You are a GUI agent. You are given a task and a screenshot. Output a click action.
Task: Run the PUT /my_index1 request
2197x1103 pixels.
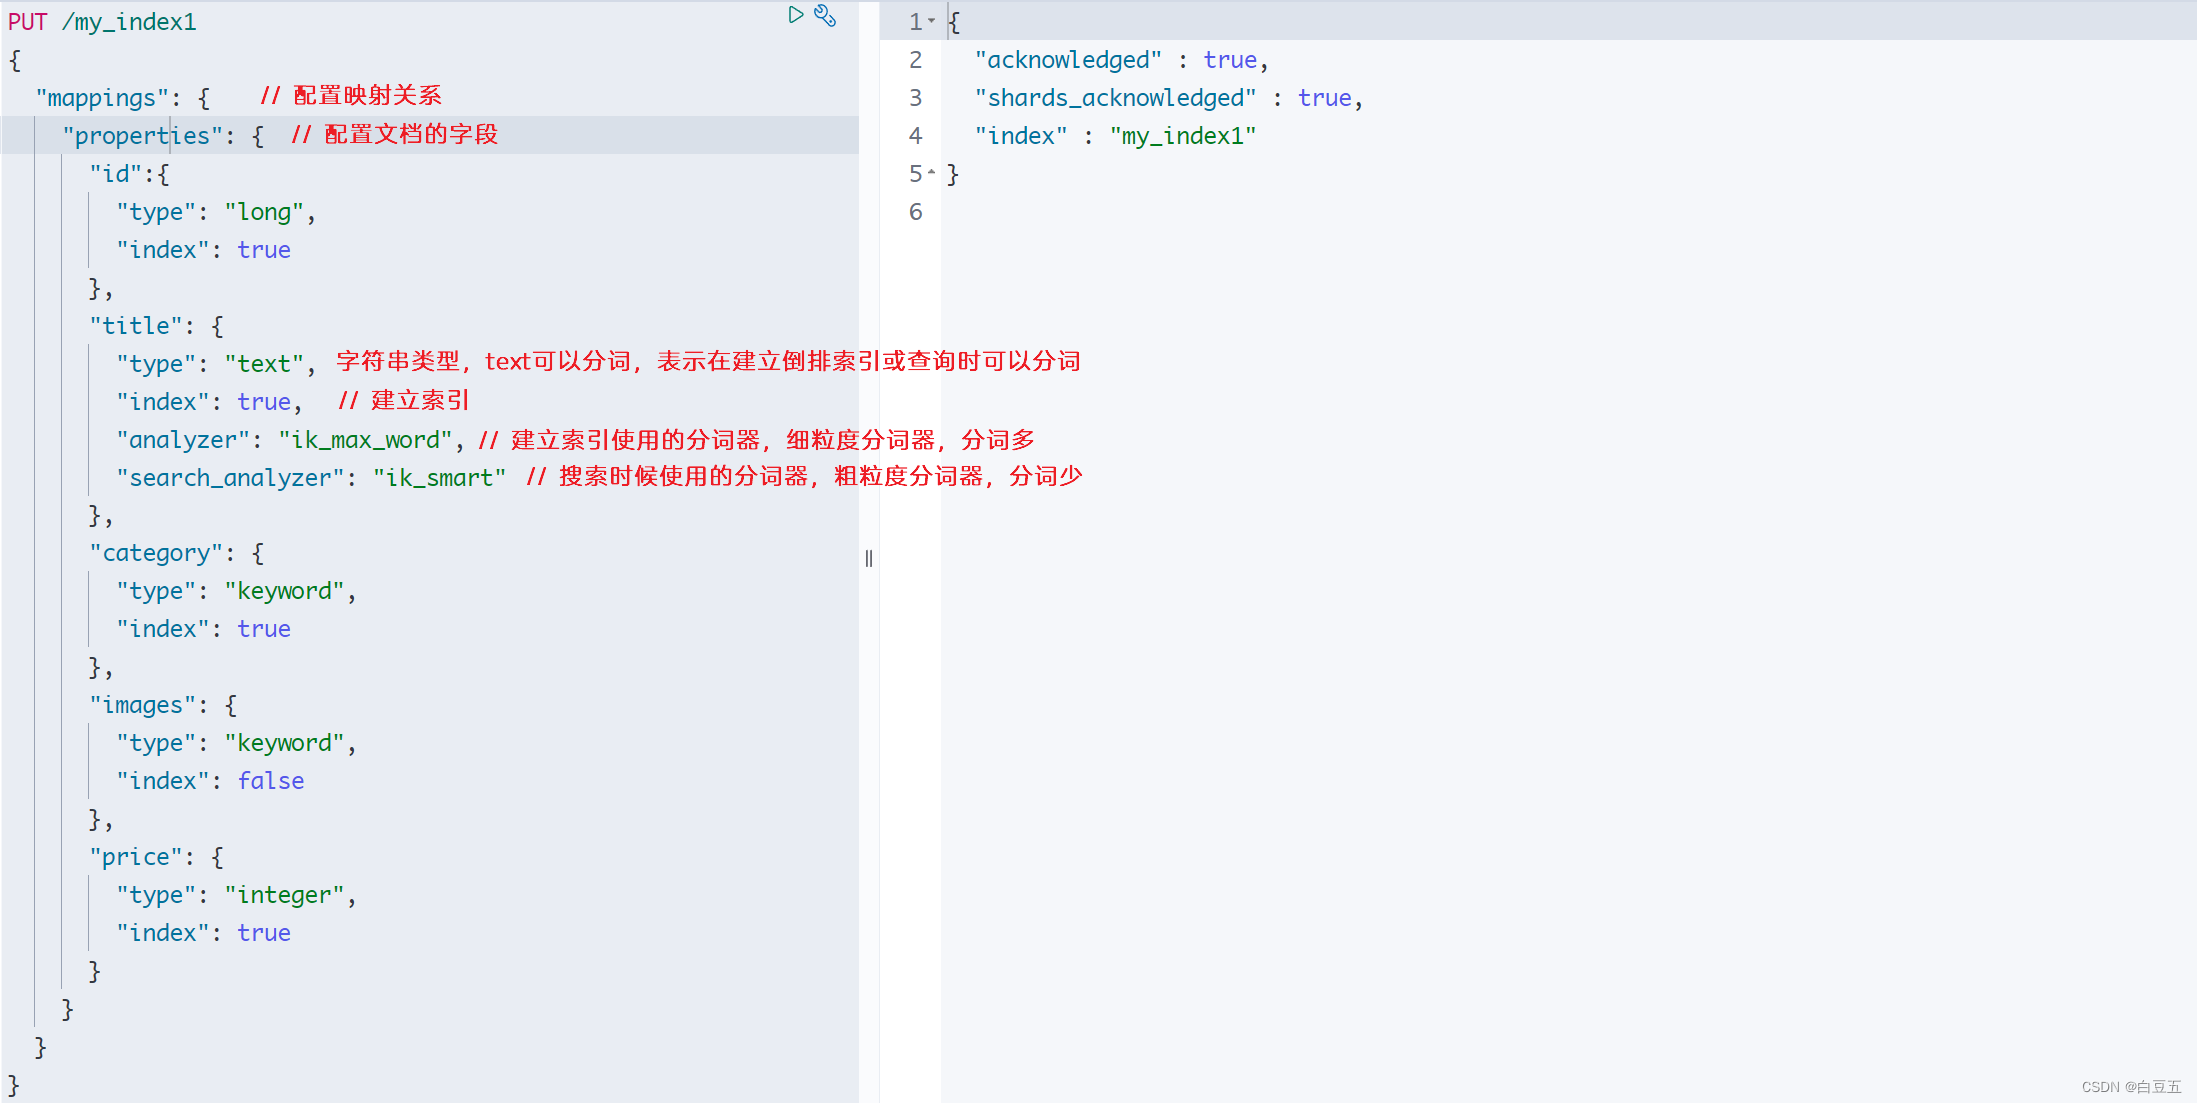795,15
